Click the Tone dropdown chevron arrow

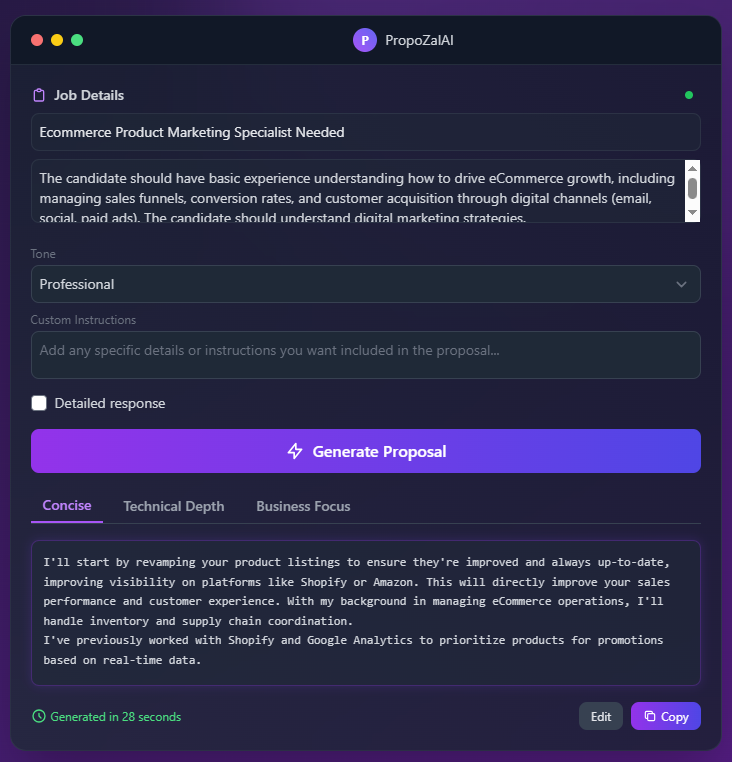681,284
